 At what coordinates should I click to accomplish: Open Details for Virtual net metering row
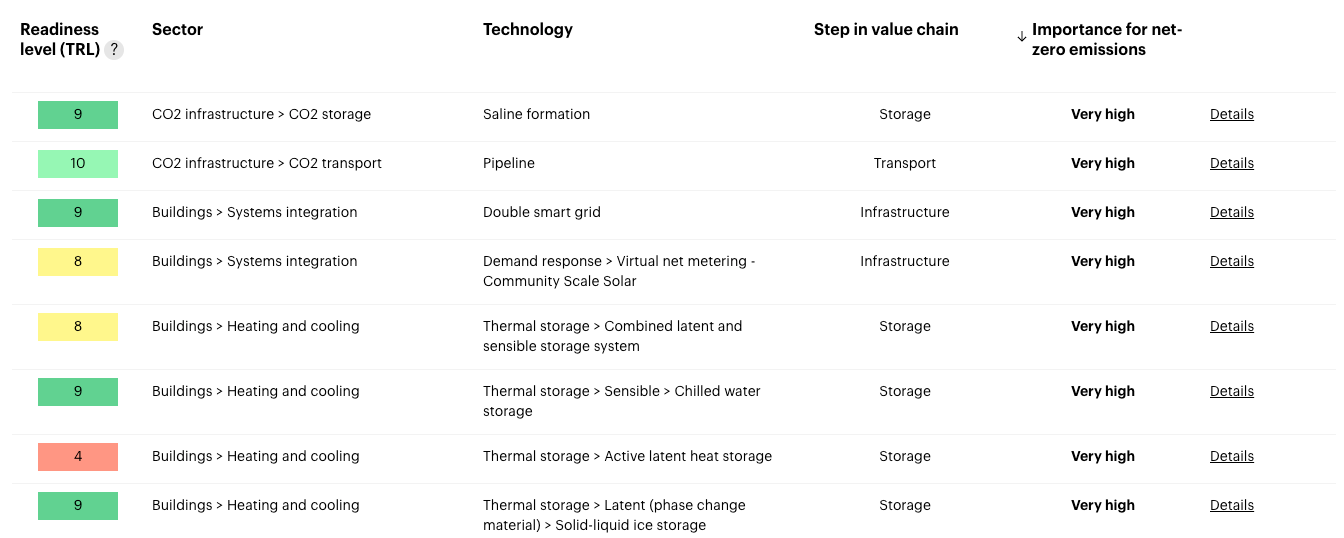click(1232, 261)
